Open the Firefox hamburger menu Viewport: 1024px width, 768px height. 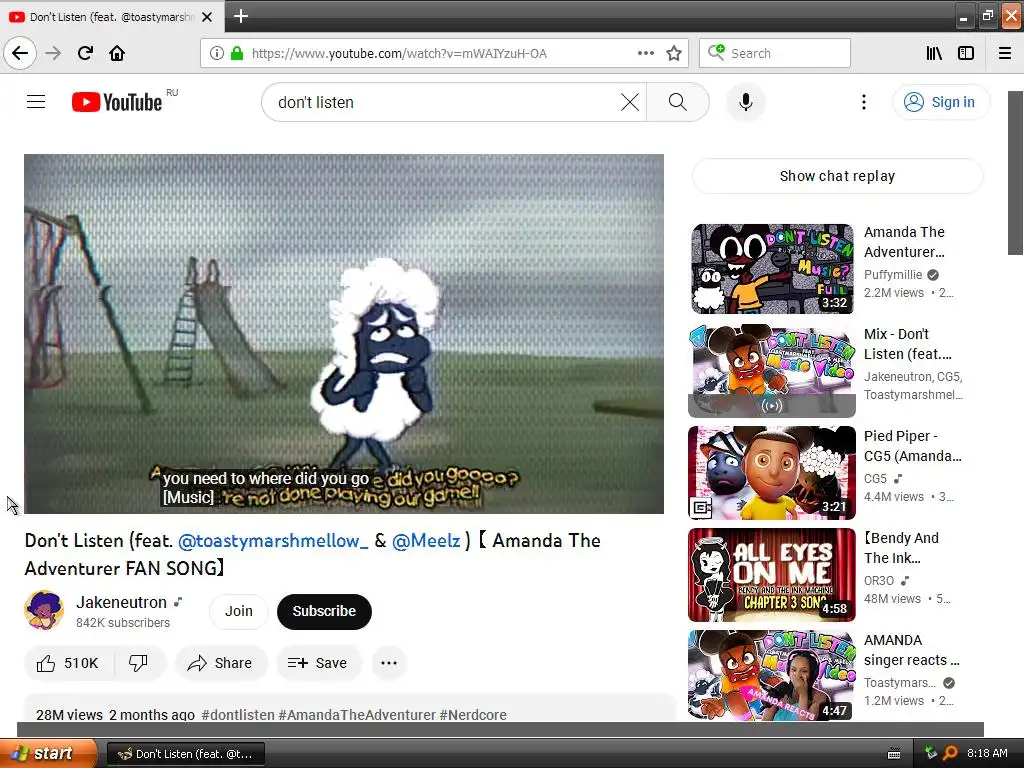click(1005, 53)
